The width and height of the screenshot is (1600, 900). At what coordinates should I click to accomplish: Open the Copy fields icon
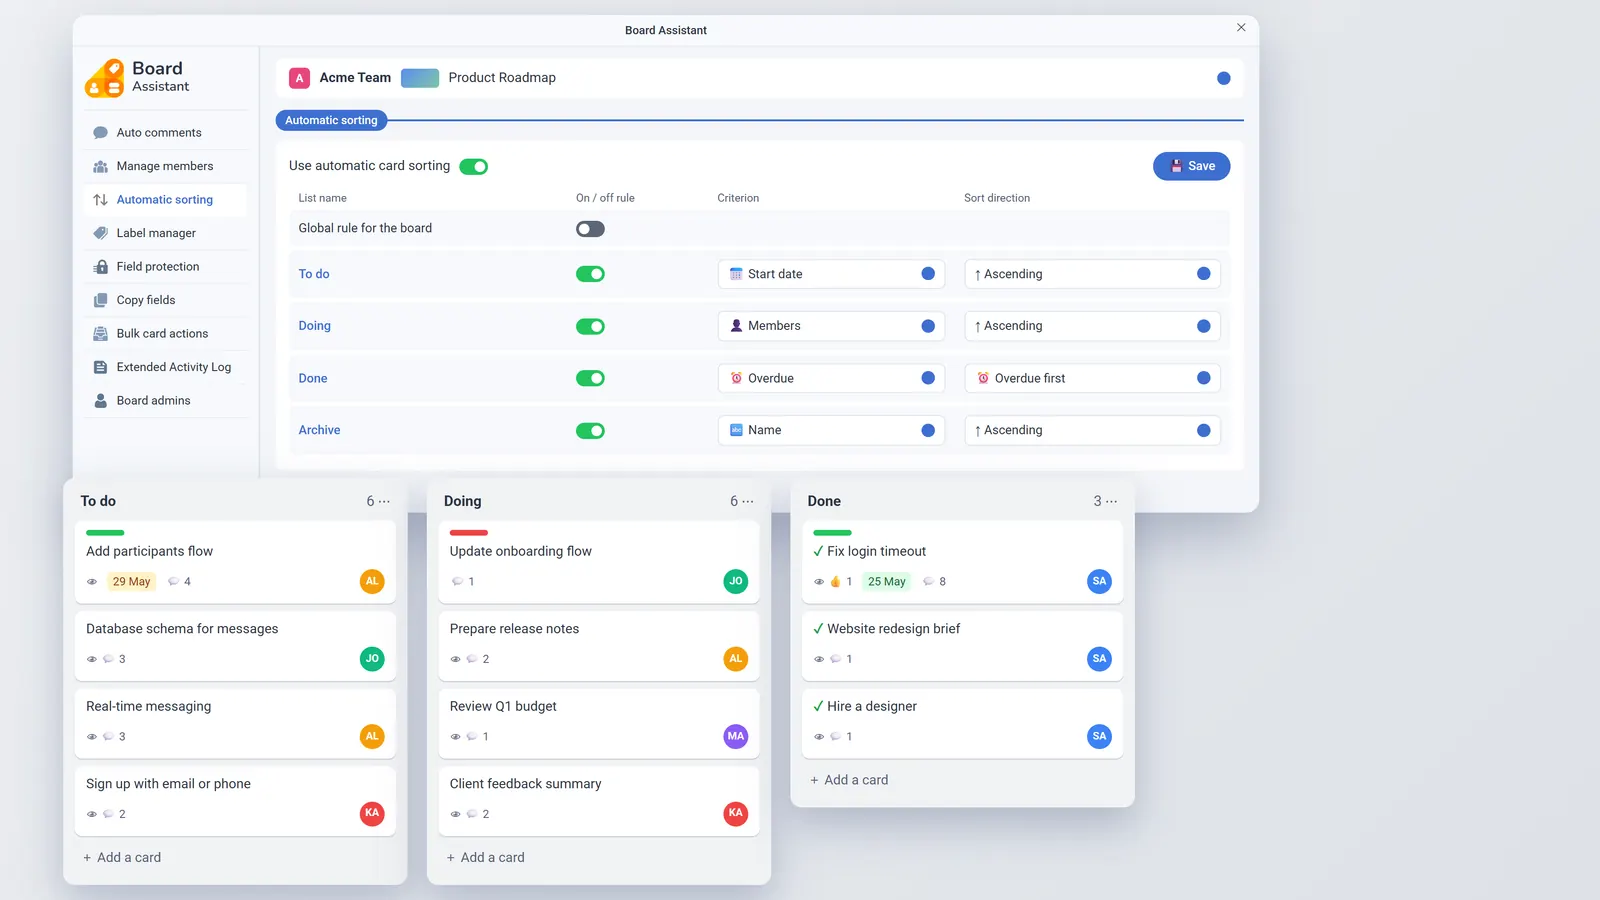click(100, 300)
